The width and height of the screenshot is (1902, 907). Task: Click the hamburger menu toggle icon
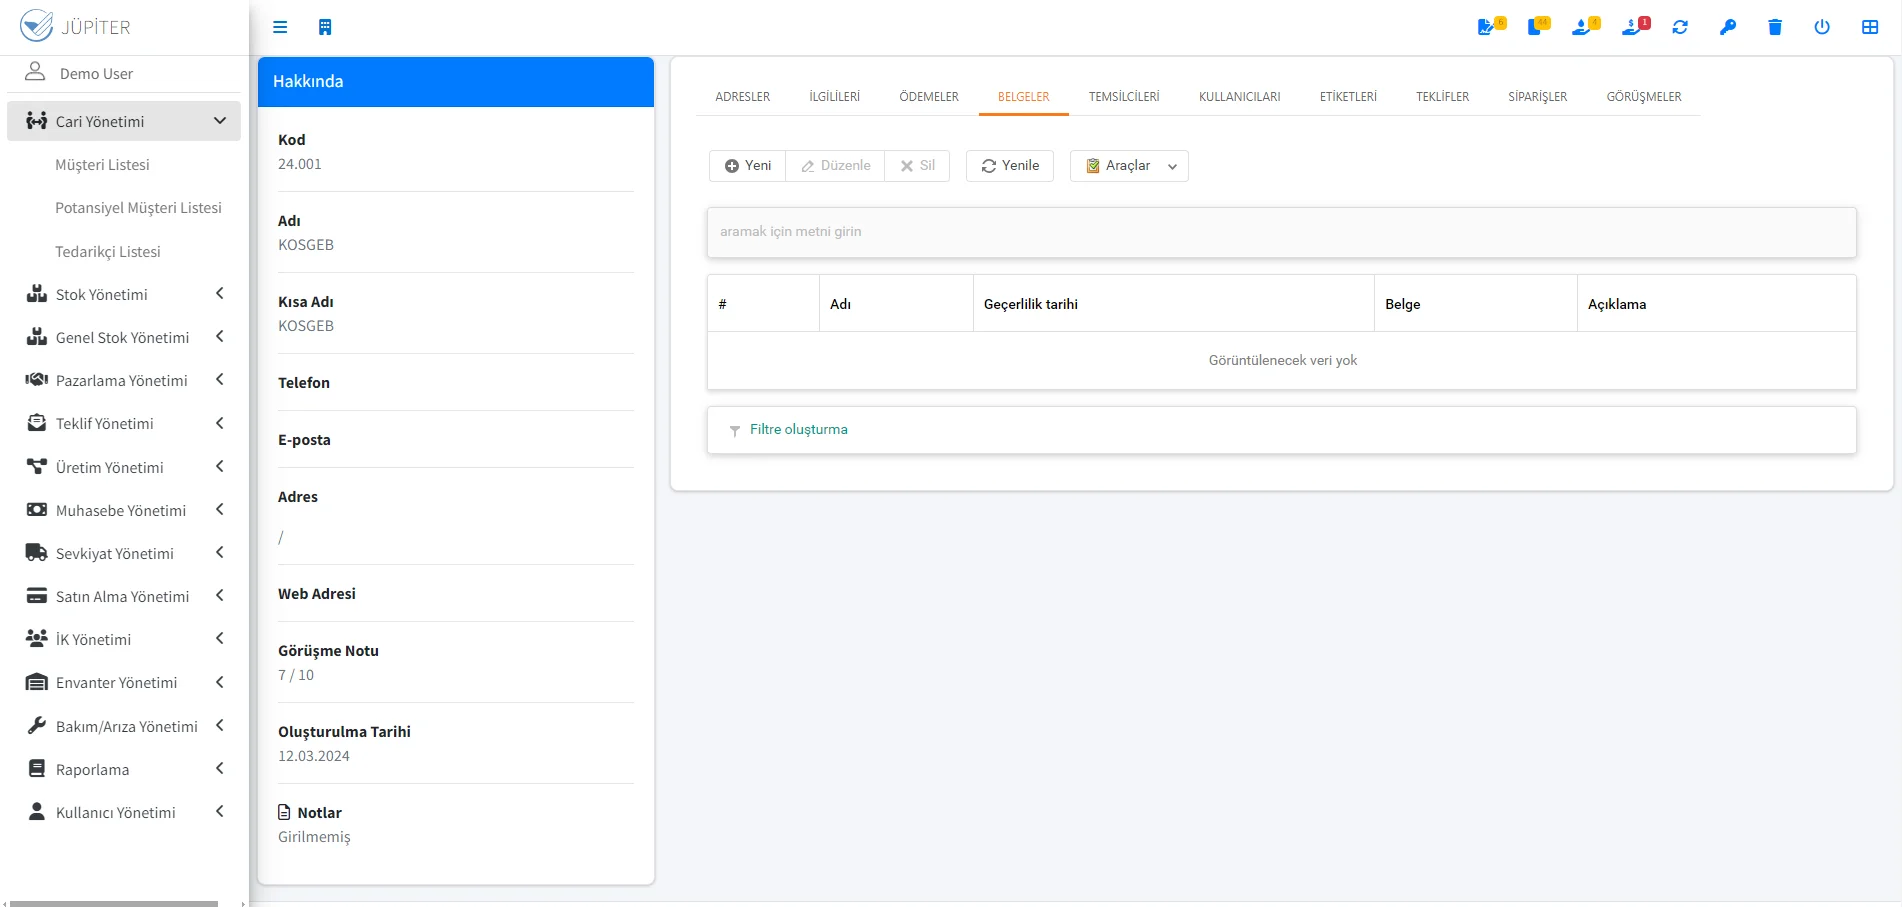pos(280,27)
